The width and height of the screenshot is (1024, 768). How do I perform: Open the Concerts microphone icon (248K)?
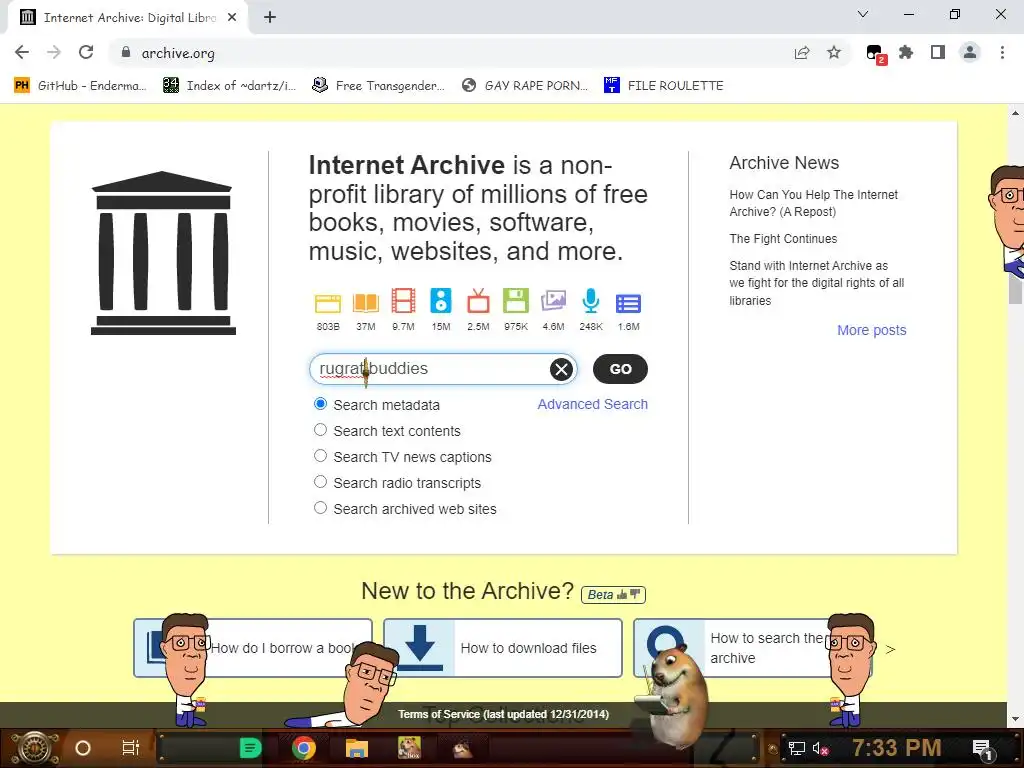coord(591,301)
